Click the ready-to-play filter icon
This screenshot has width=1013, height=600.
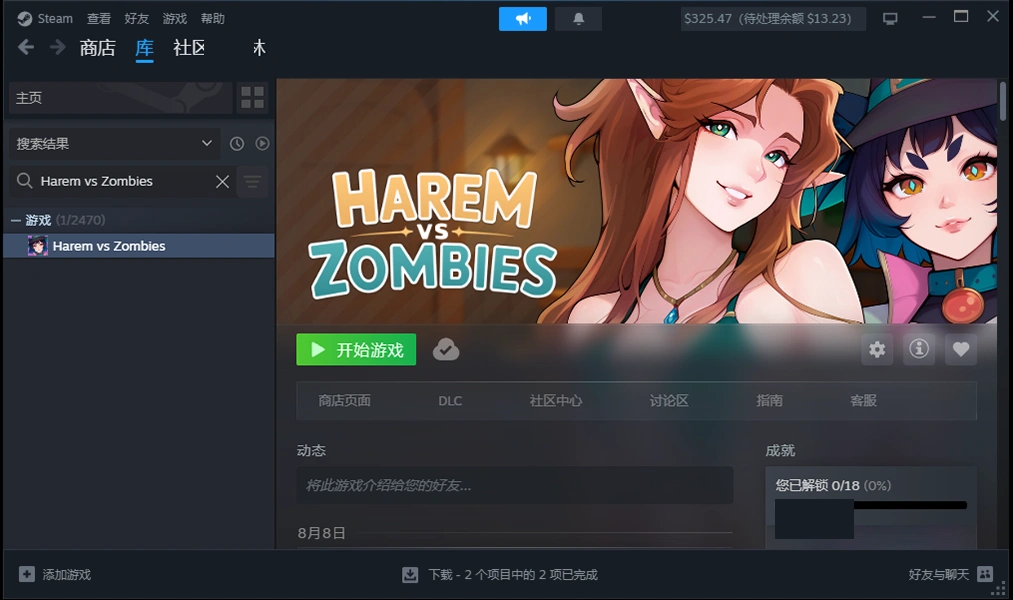262,143
